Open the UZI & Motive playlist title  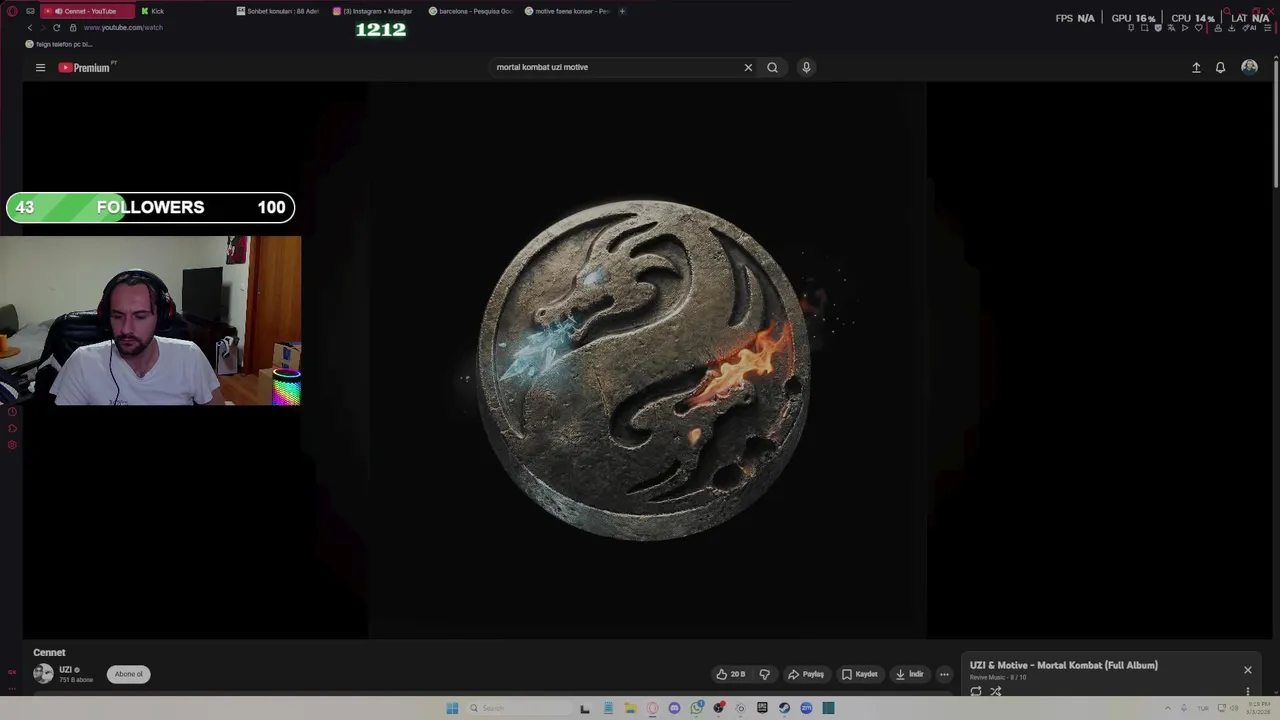pos(1063,665)
